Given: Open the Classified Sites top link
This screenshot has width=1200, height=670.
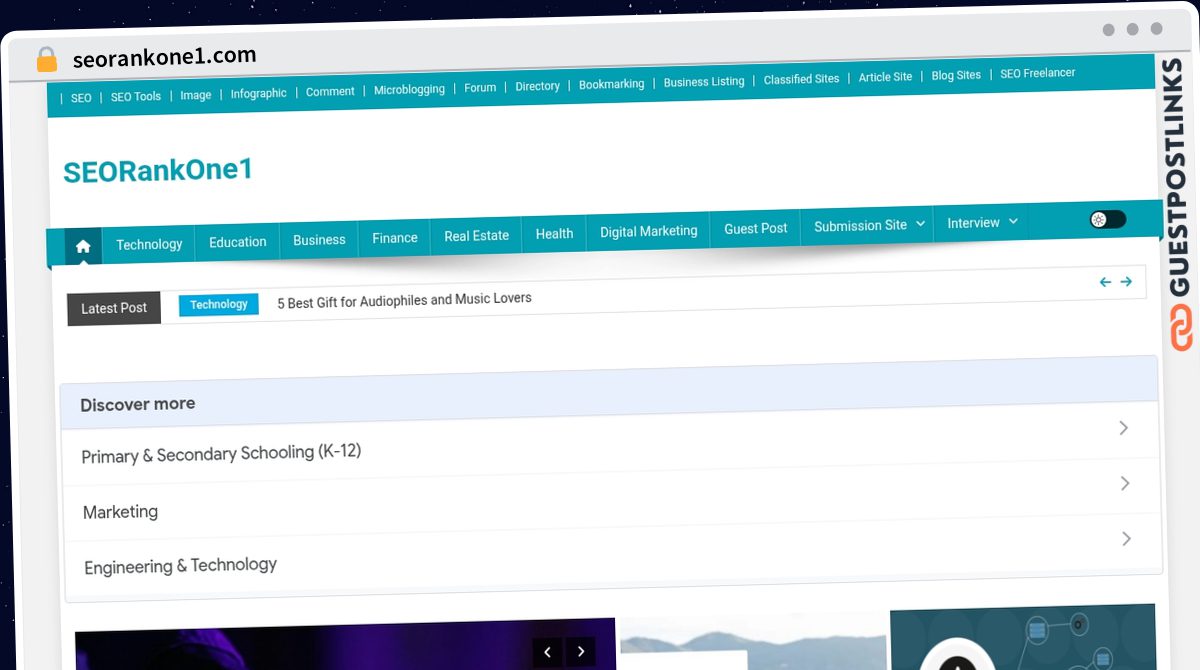Looking at the screenshot, I should 801,80.
